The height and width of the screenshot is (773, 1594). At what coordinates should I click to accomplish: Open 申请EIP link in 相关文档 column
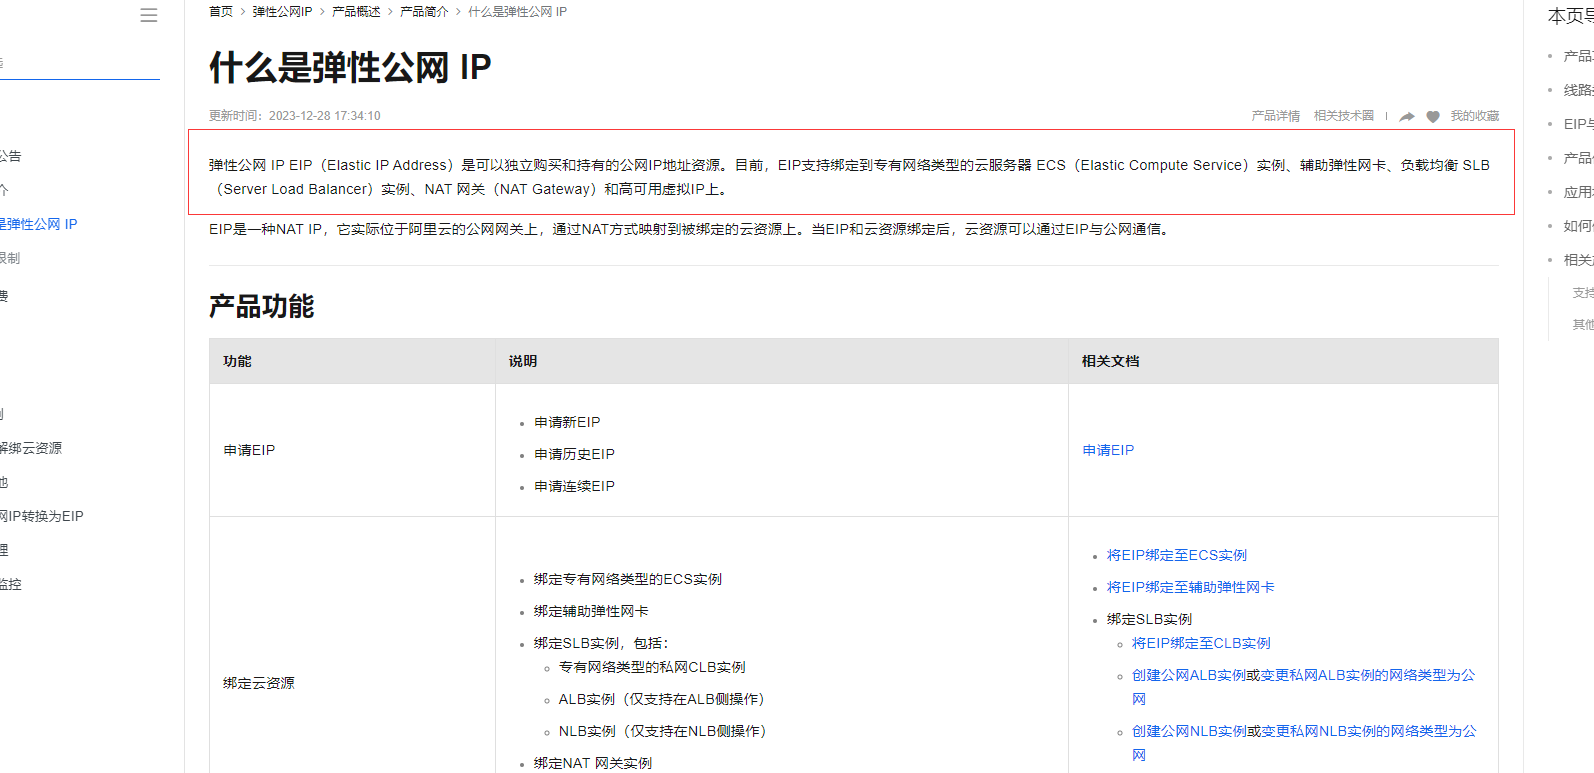[x=1108, y=450]
